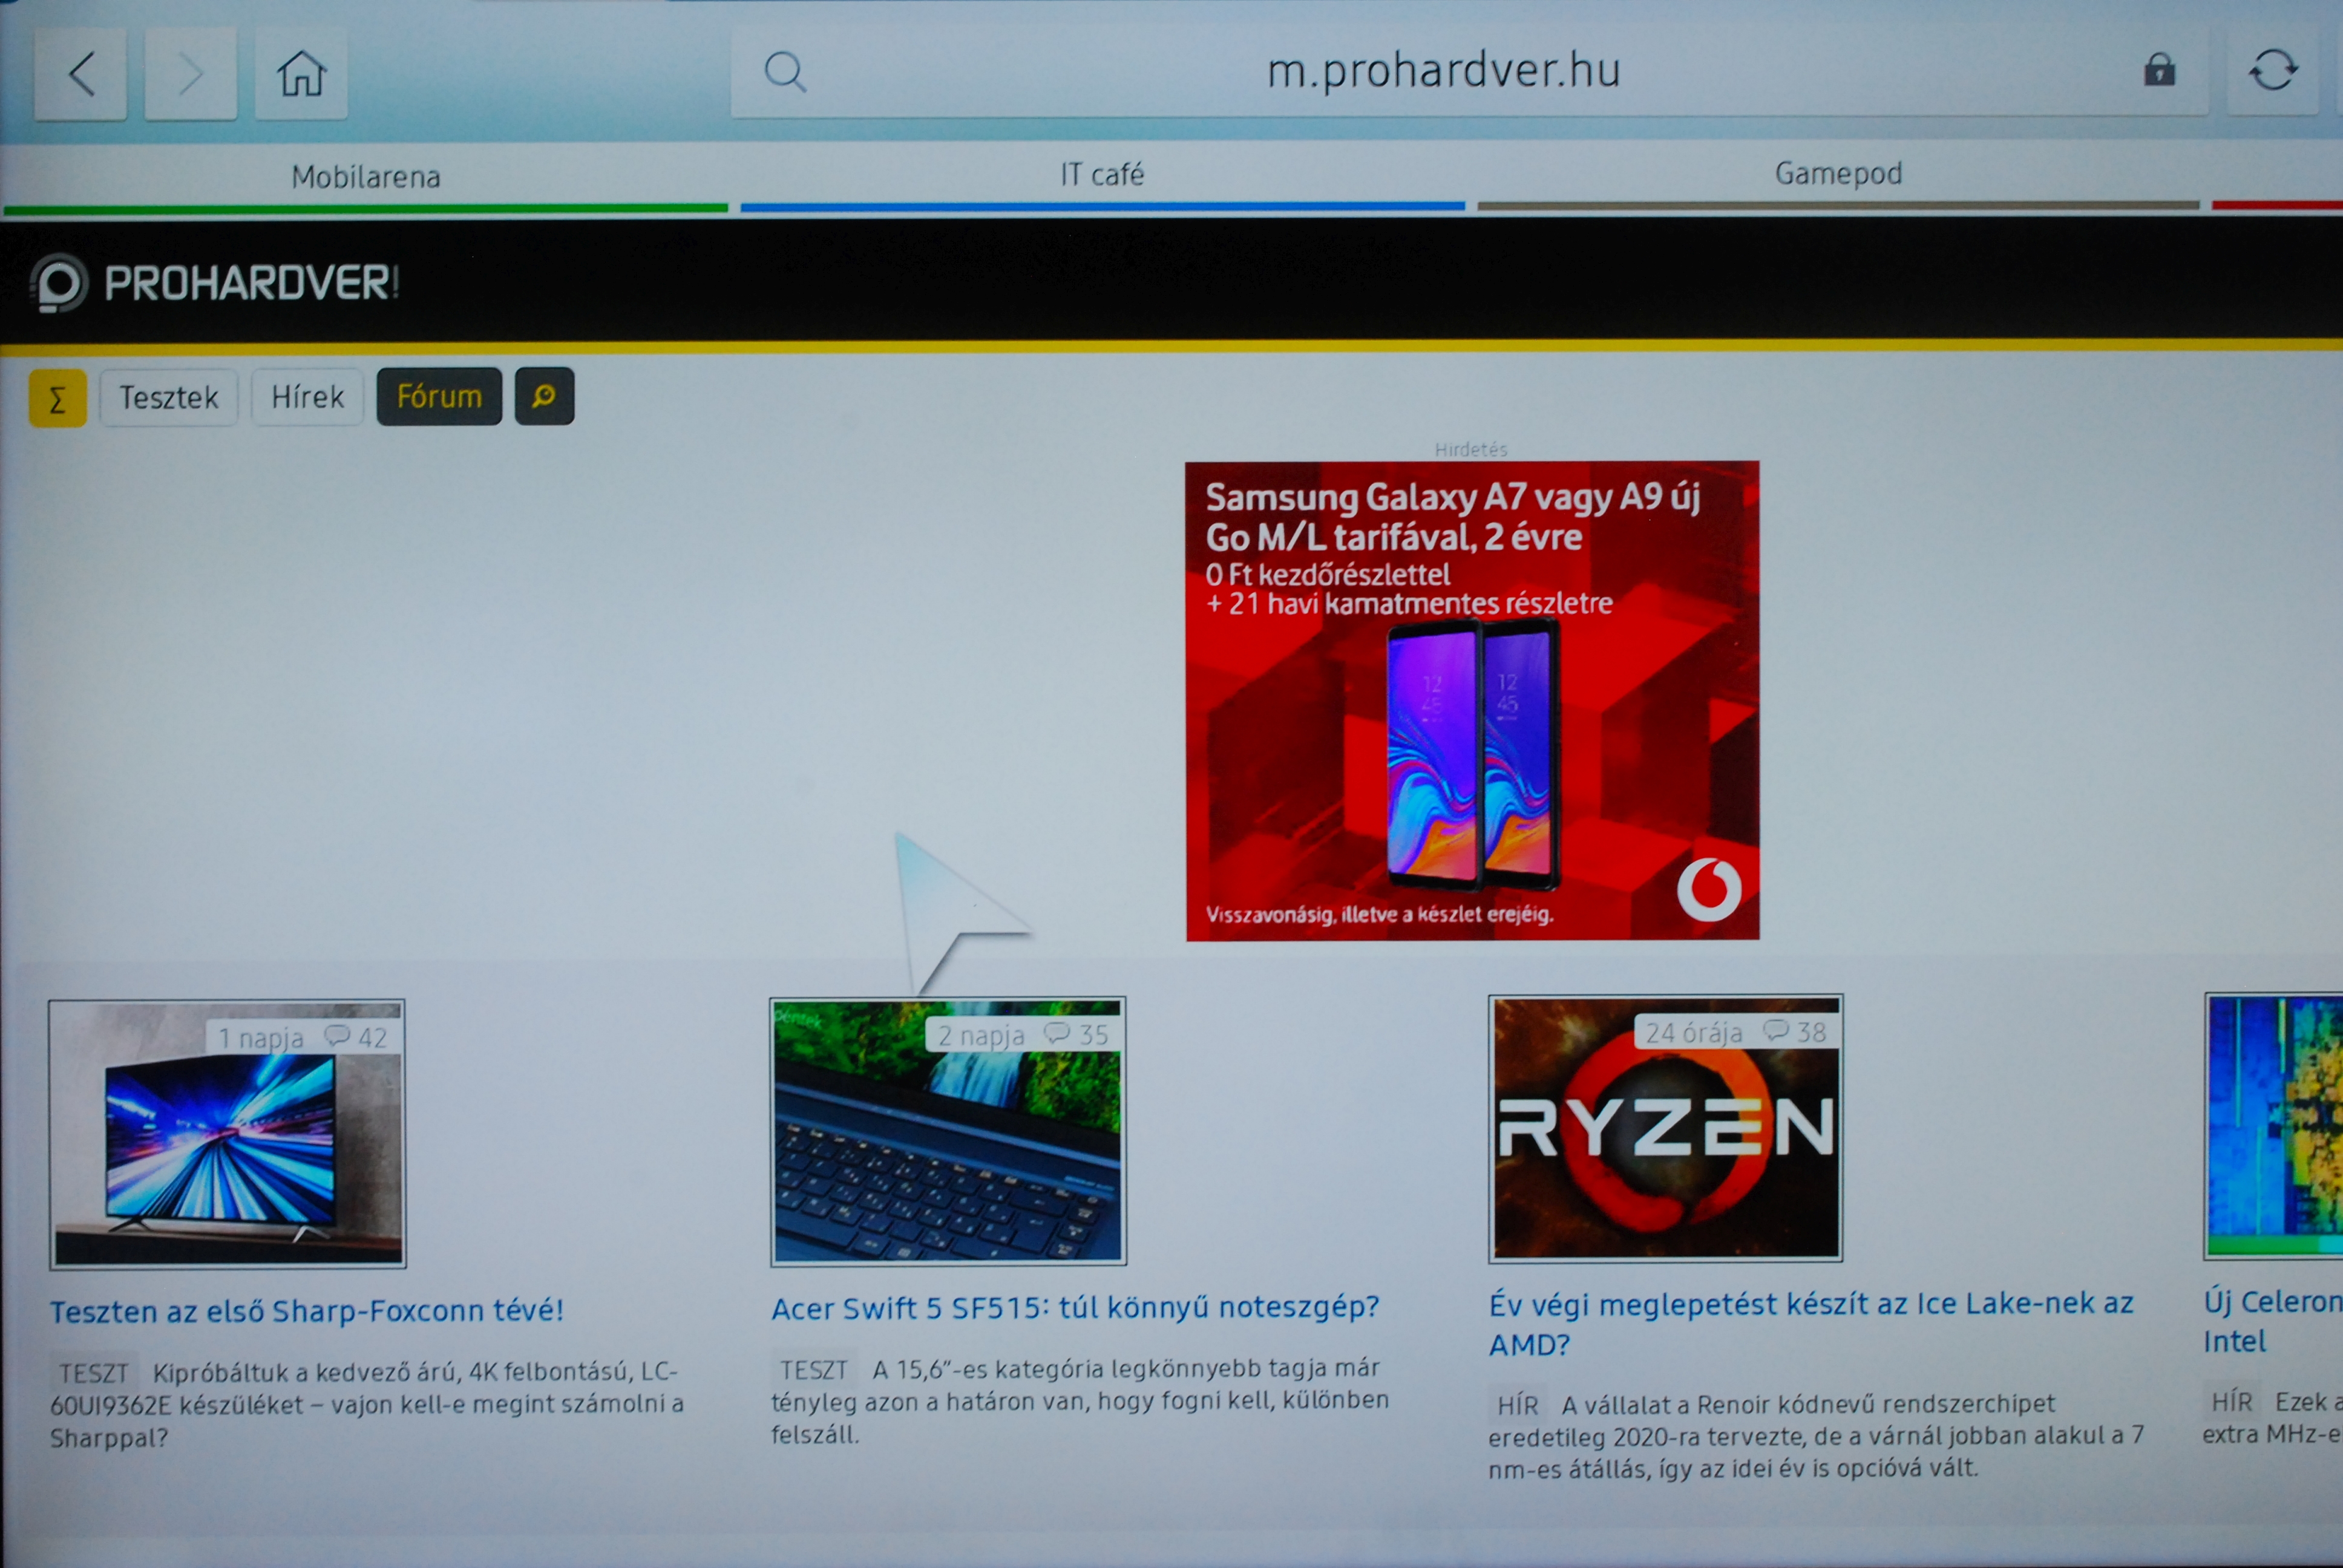This screenshot has height=1568, width=2343.
Task: Open 'Acer Swift 5 SF515' article link
Action: (x=1075, y=1307)
